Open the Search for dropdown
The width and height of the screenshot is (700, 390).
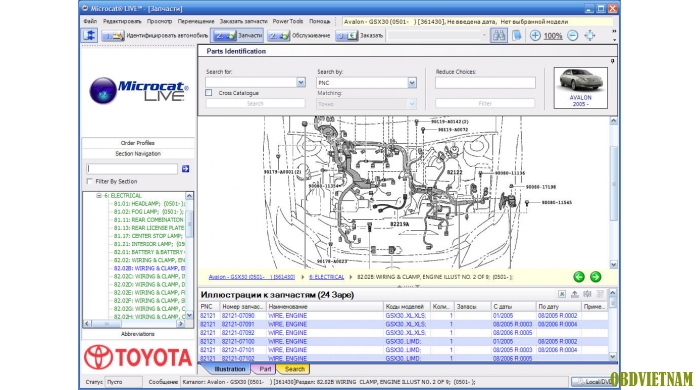tap(300, 82)
